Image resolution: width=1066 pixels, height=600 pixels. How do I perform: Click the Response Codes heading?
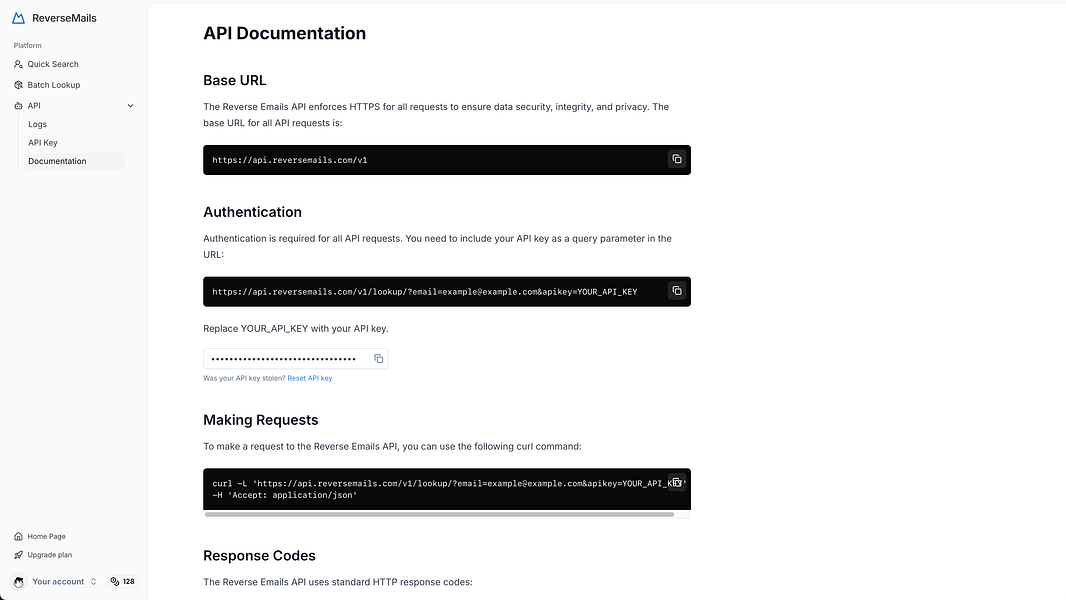(x=259, y=556)
